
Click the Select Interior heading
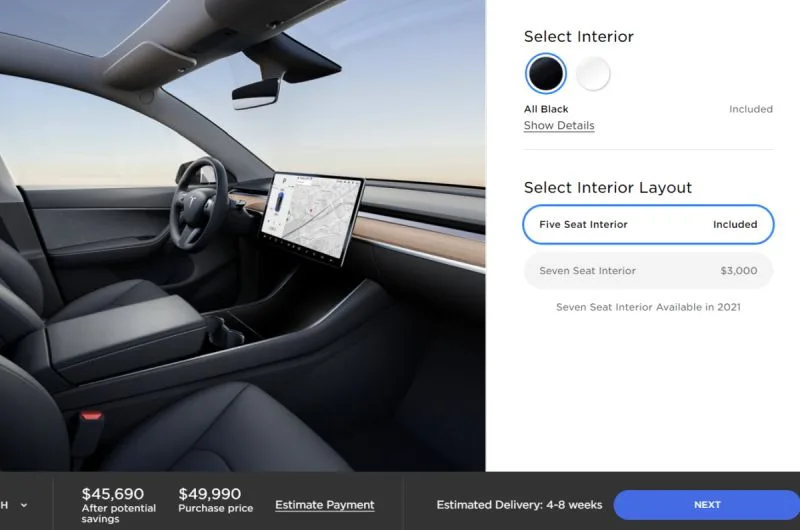(579, 37)
